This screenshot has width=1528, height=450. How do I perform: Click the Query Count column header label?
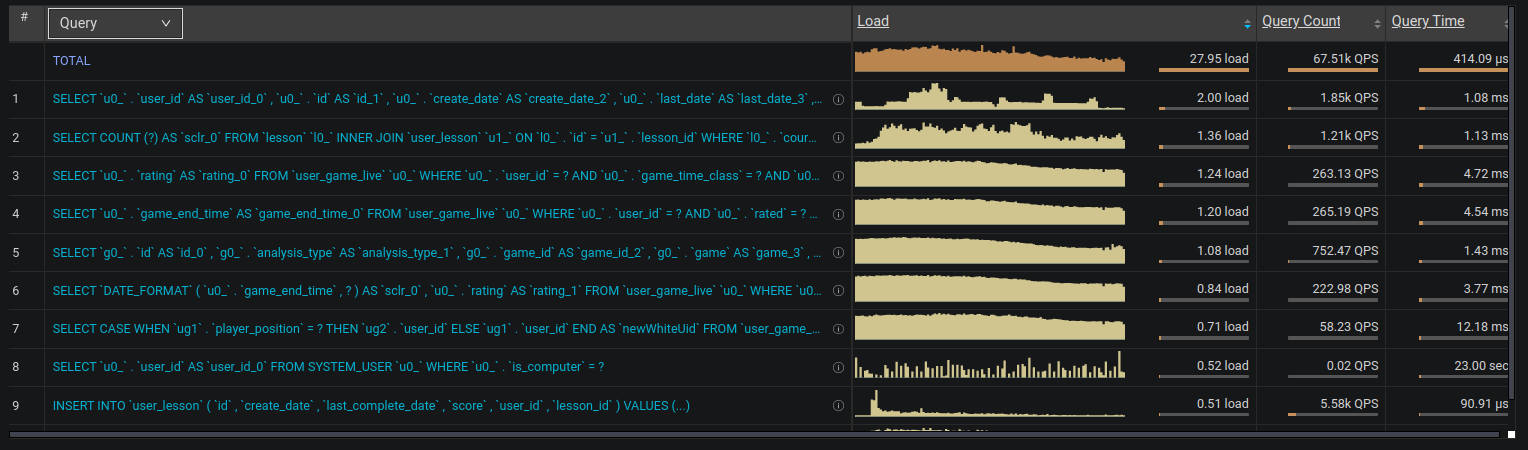1301,21
